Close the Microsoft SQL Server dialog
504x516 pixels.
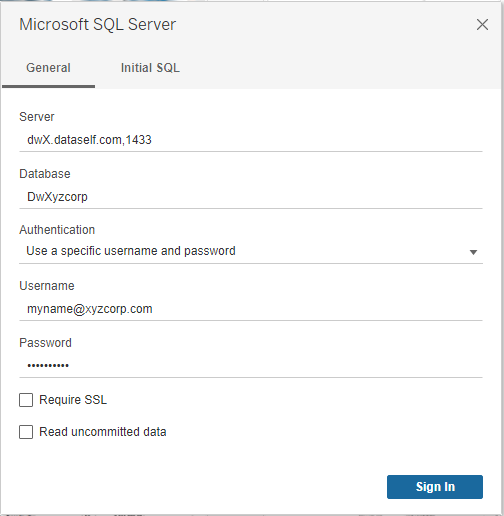482,25
